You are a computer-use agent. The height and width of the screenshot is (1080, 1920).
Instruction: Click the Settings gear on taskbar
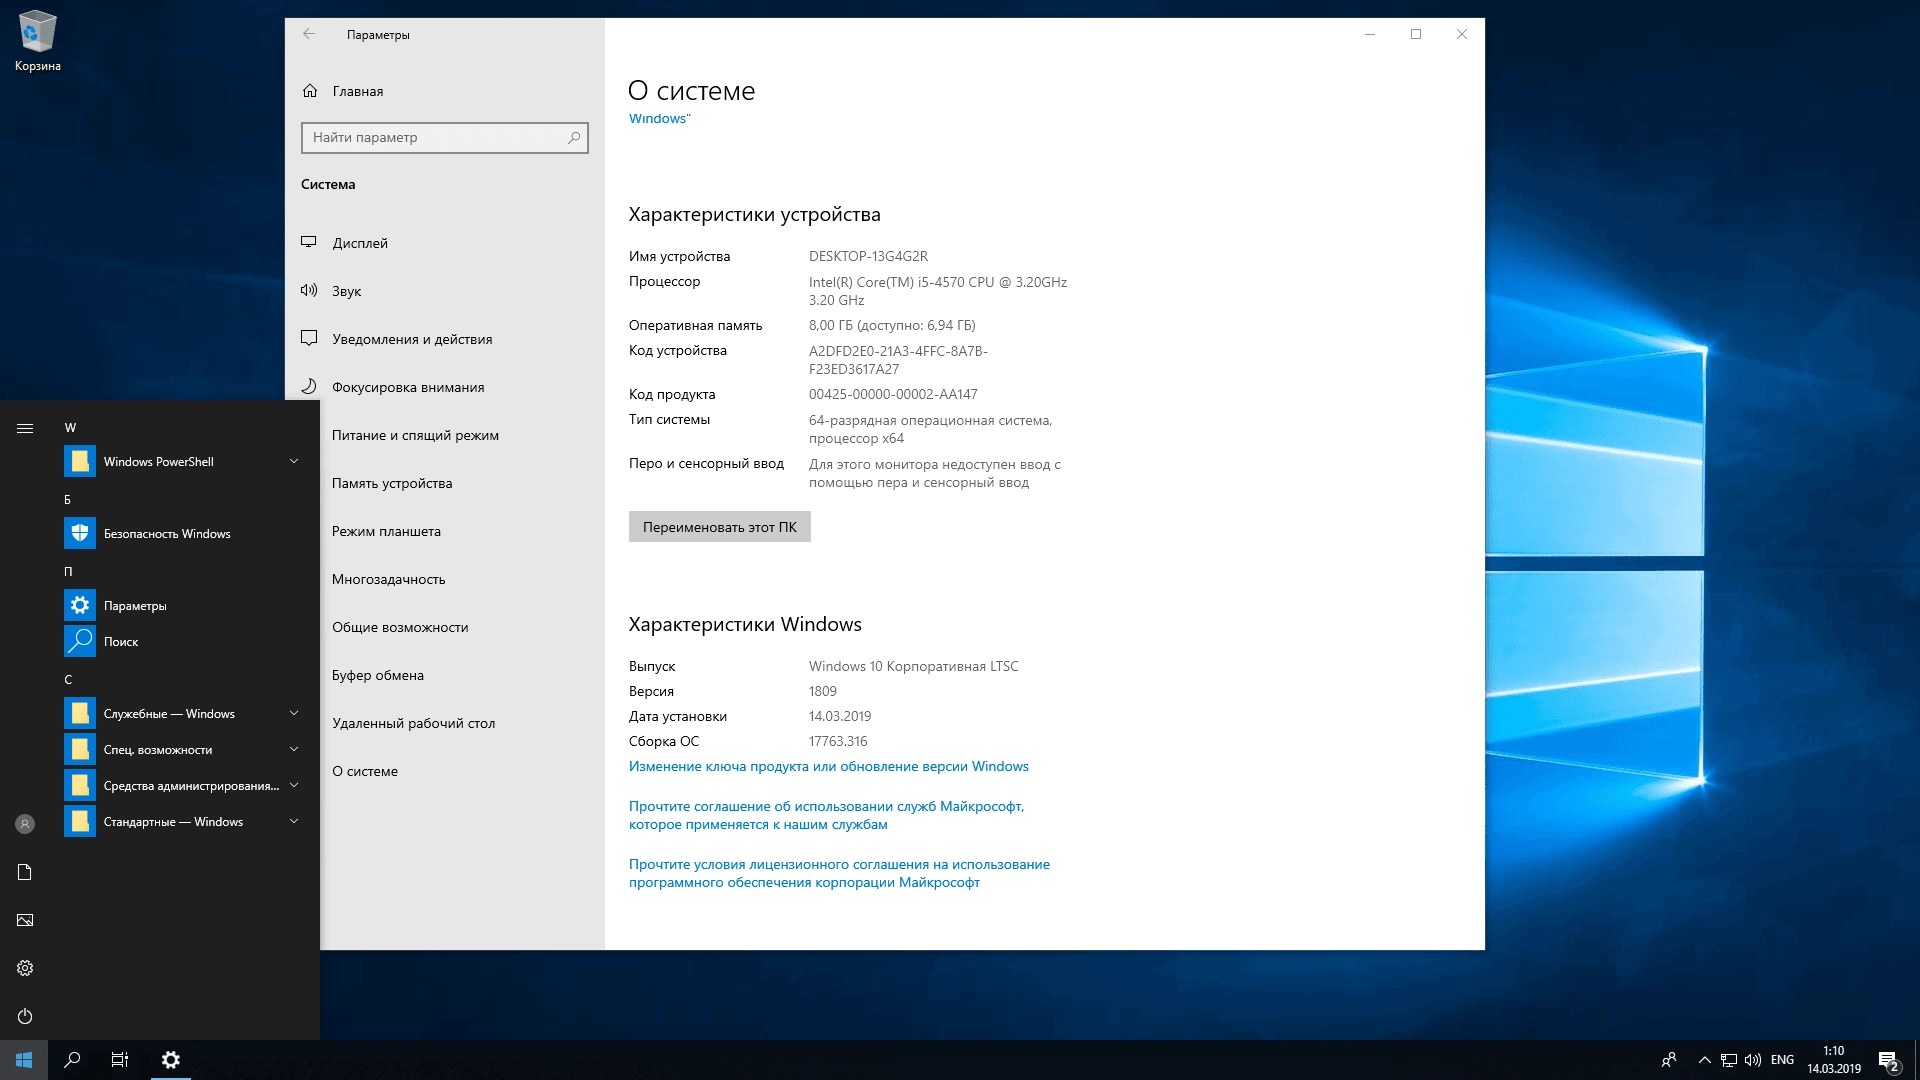point(171,1060)
